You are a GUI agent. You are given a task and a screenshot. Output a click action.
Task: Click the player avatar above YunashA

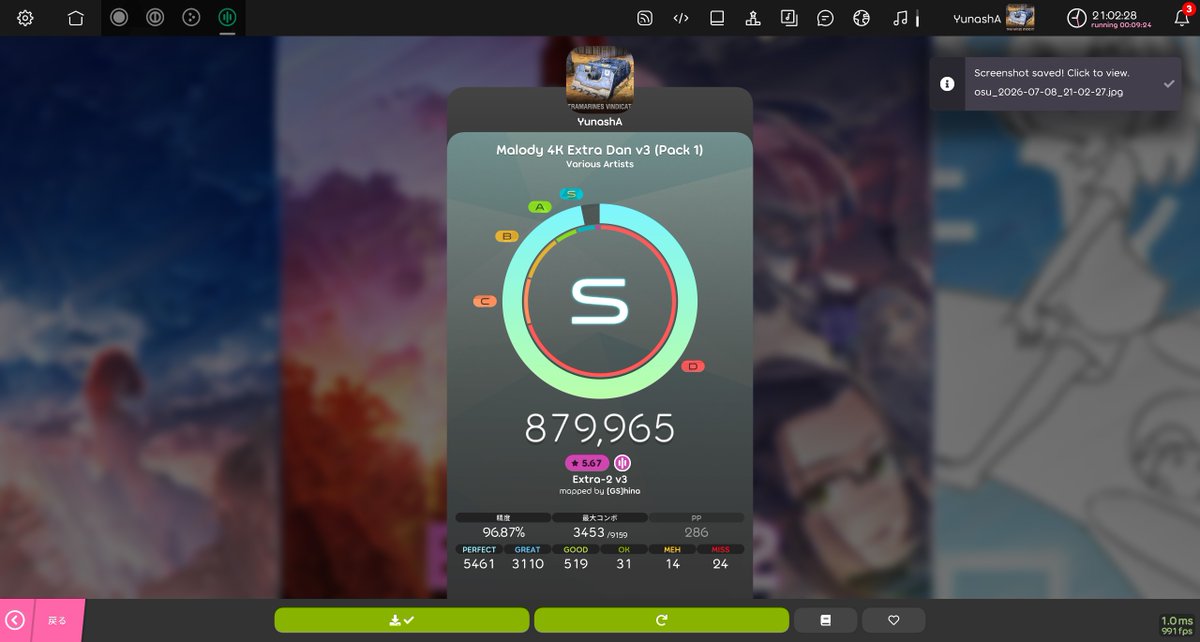(600, 79)
